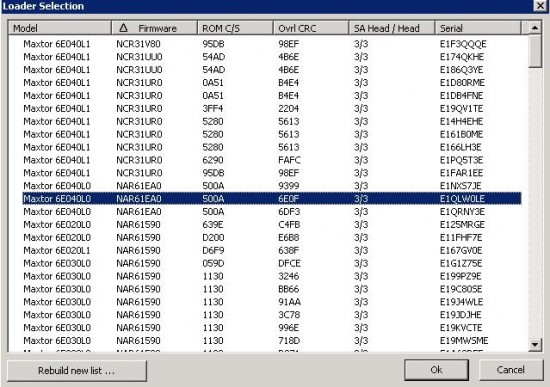Click the Rebuild new list button

coord(76,371)
